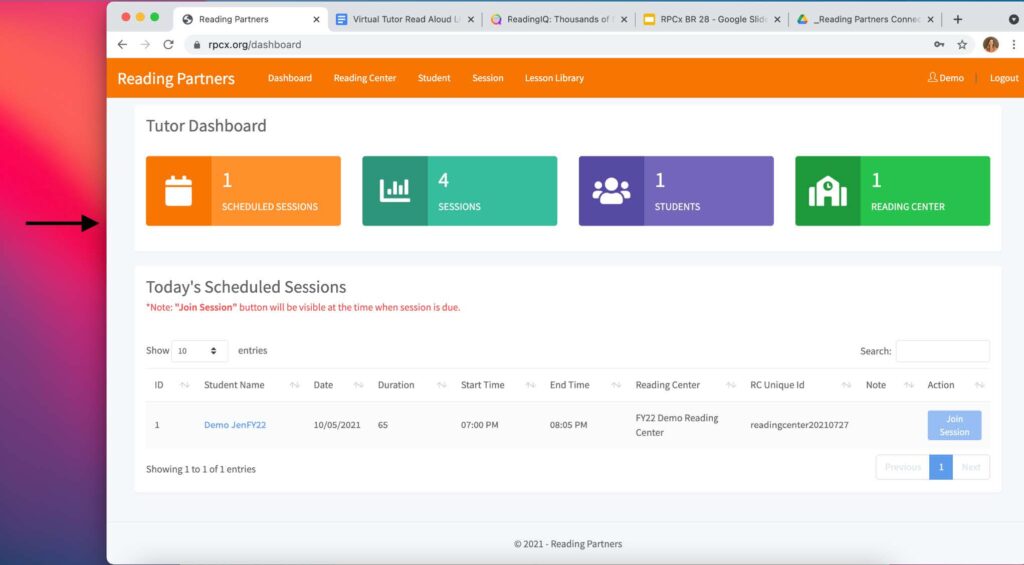The width and height of the screenshot is (1024, 565).
Task: Open Demo JenFY22 student link
Action: [x=235, y=425]
